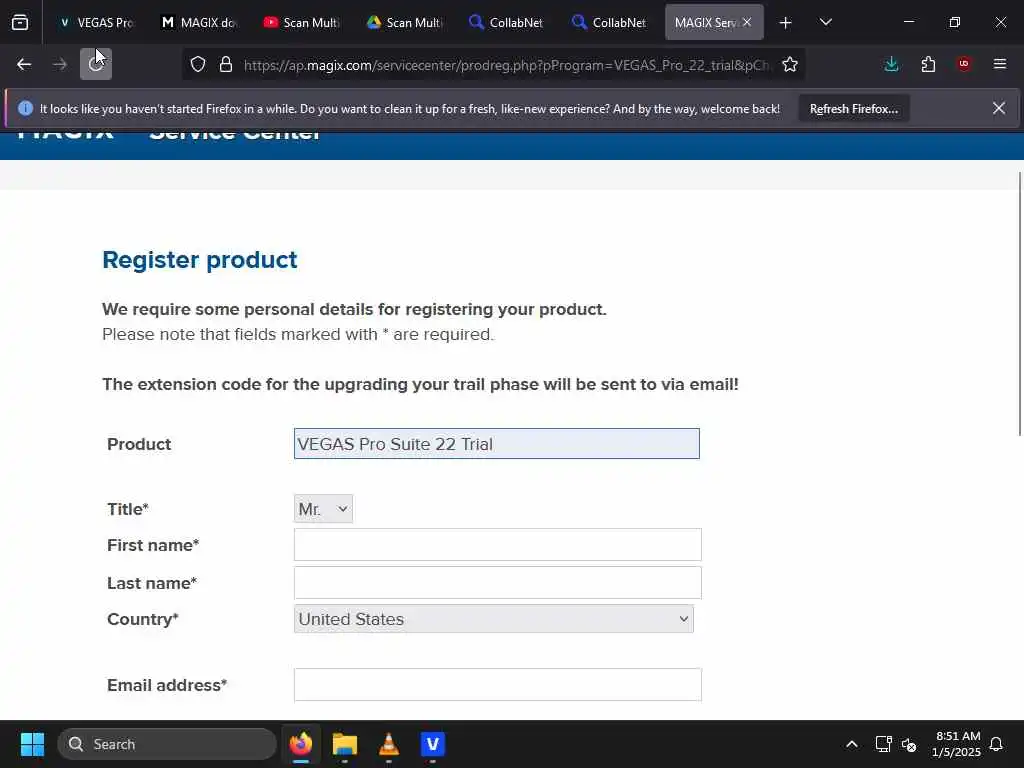The image size is (1024, 768).
Task: Click the Register product heading
Action: click(200, 259)
